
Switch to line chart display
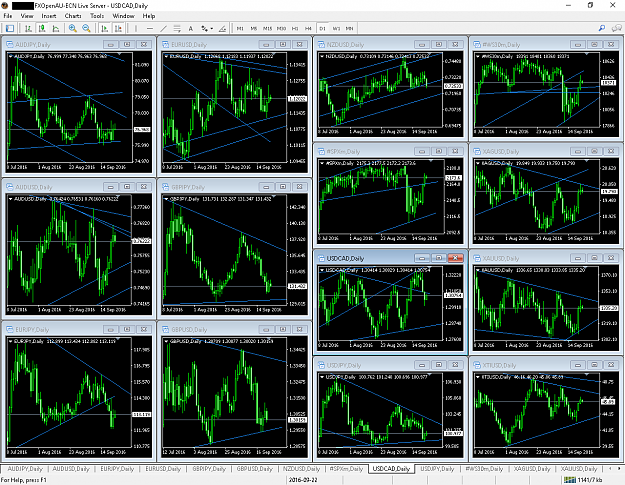coord(56,28)
